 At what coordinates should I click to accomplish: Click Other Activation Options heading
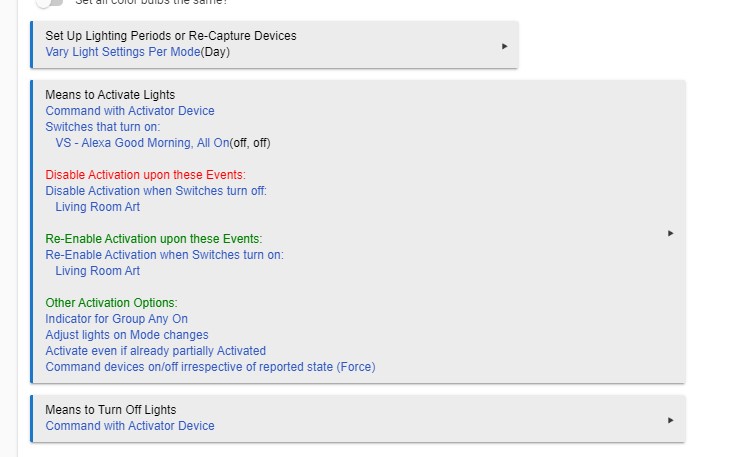coord(112,303)
